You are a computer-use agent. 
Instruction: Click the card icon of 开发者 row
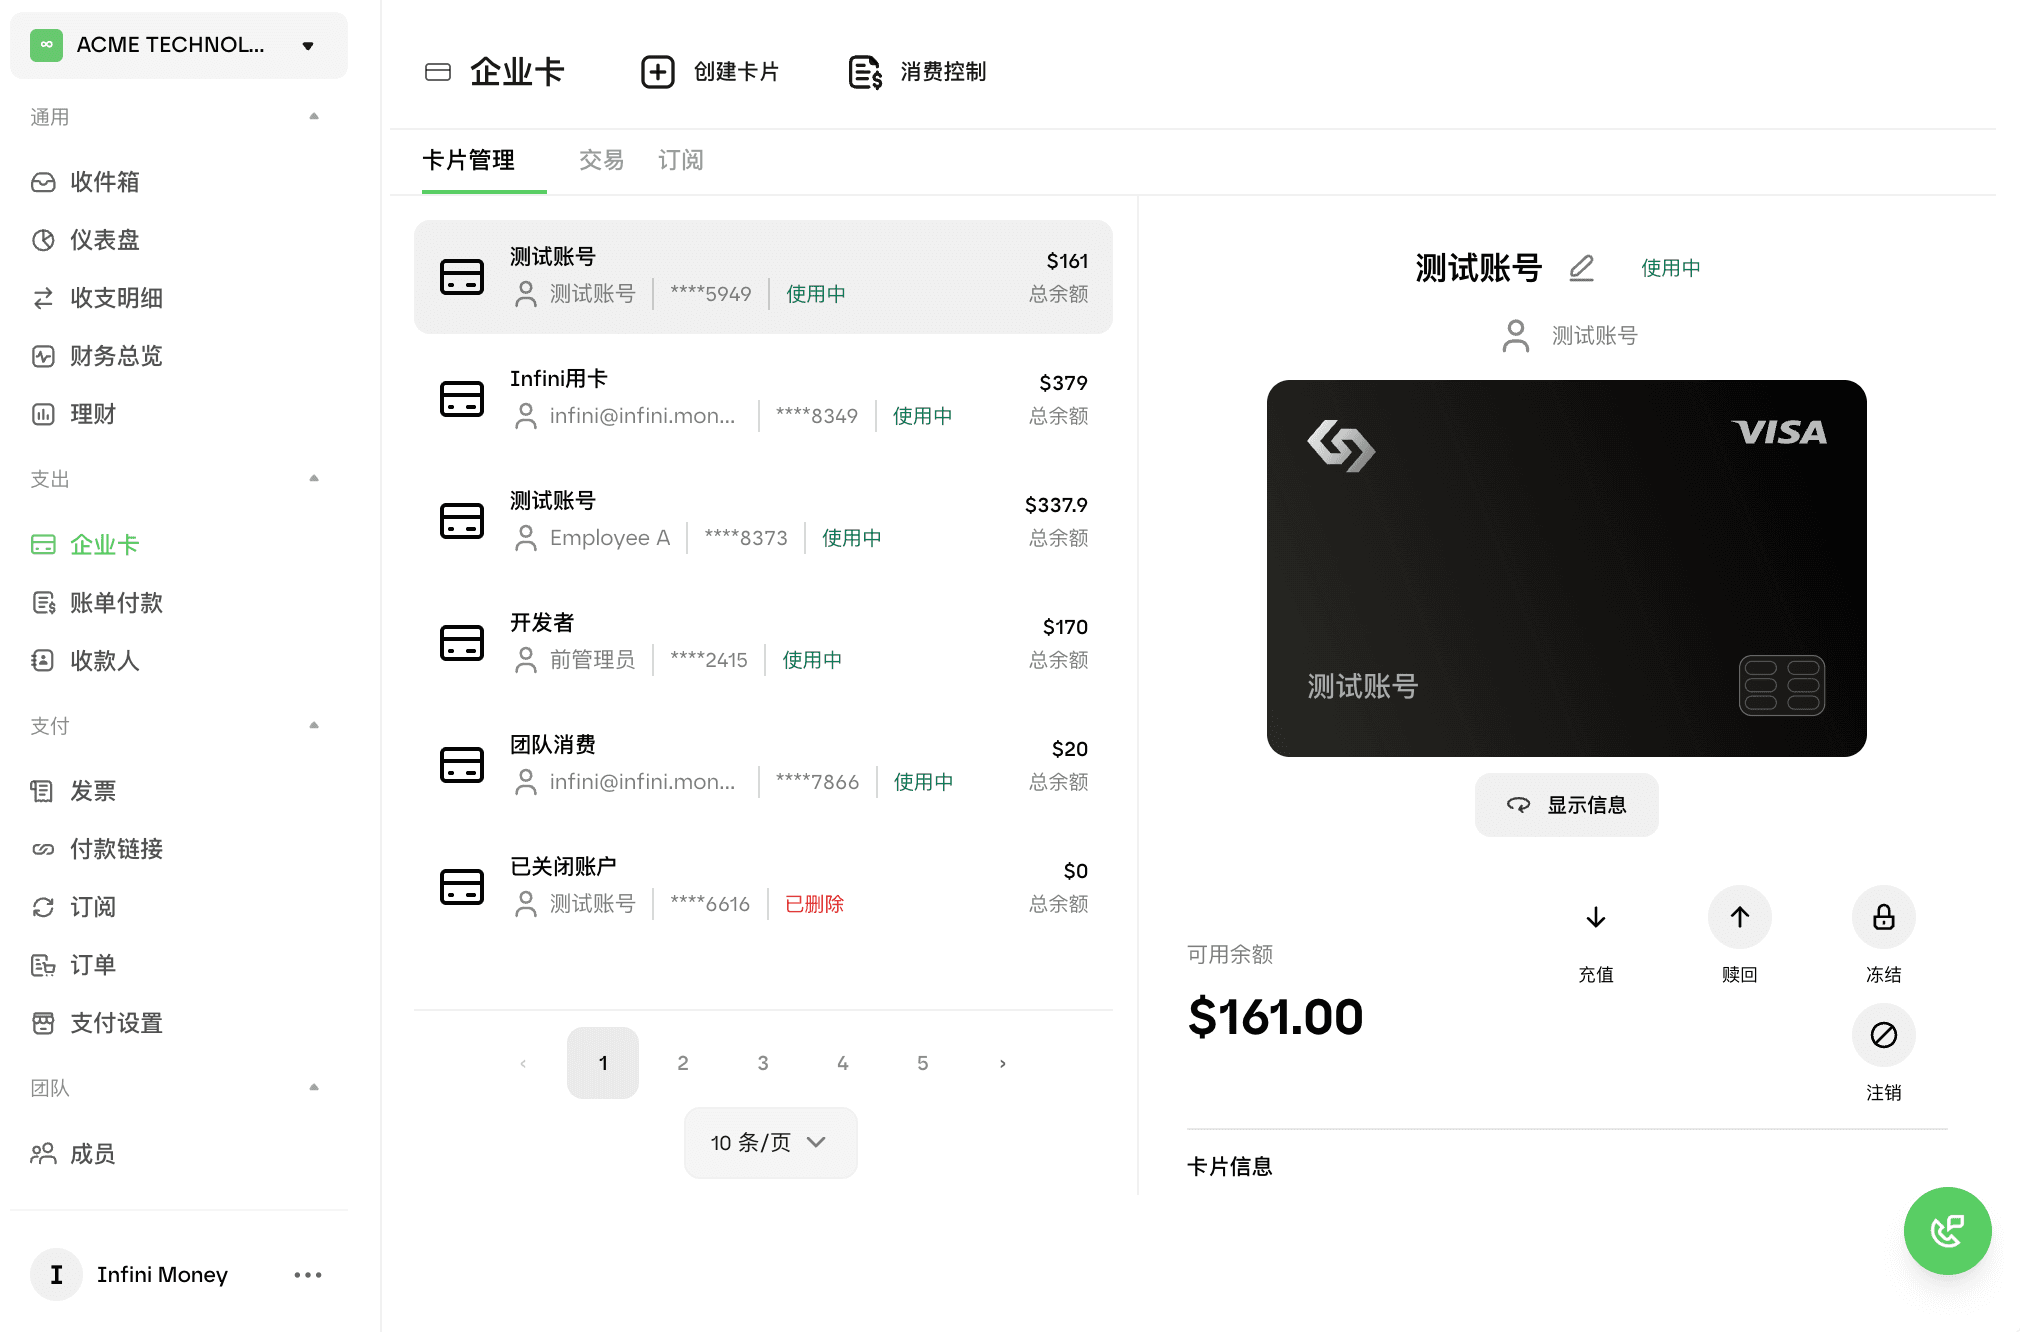point(462,643)
